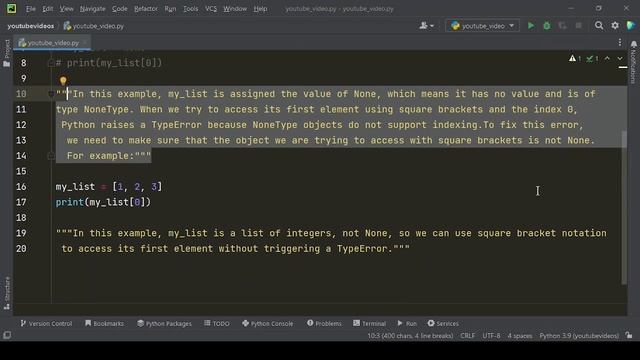The width and height of the screenshot is (640, 360).
Task: Go to previous highlighted error arrow
Action: click(x=607, y=59)
